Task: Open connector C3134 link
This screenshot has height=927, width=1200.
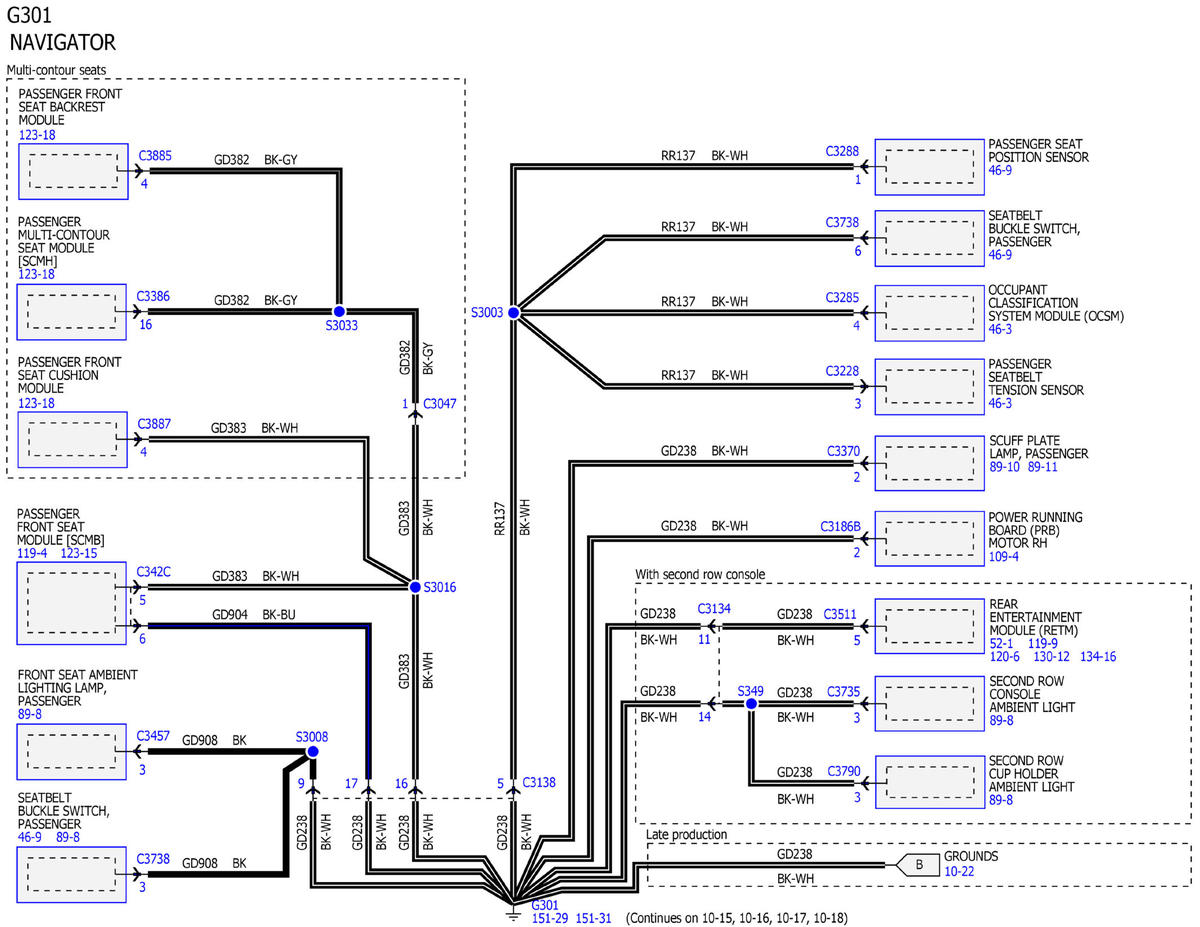Action: coord(714,608)
